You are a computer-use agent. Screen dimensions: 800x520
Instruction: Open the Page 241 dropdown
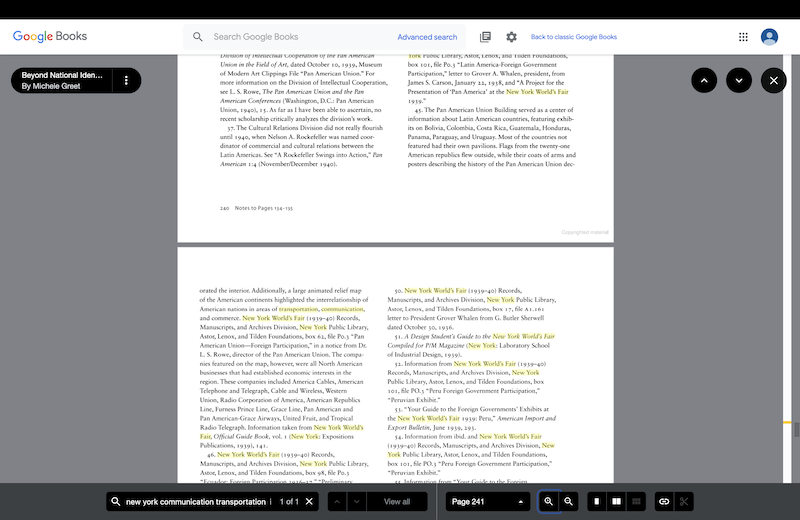488,501
